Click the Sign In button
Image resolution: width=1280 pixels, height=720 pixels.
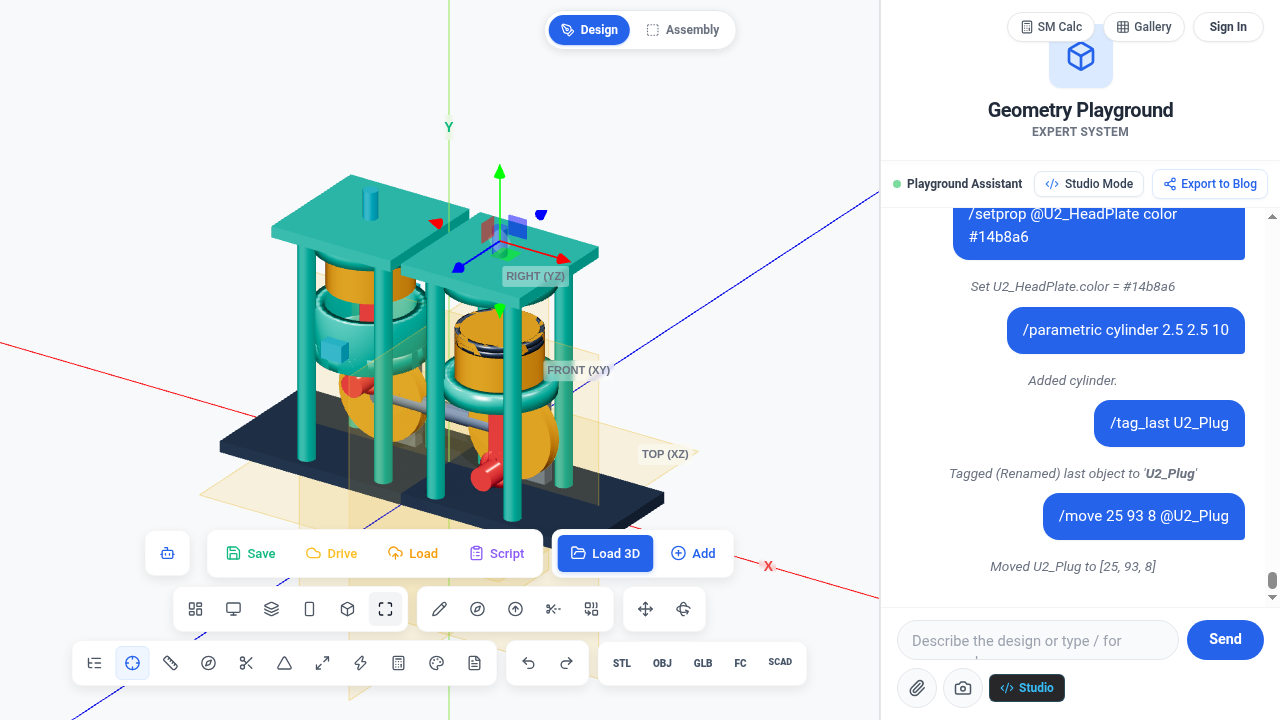1228,27
